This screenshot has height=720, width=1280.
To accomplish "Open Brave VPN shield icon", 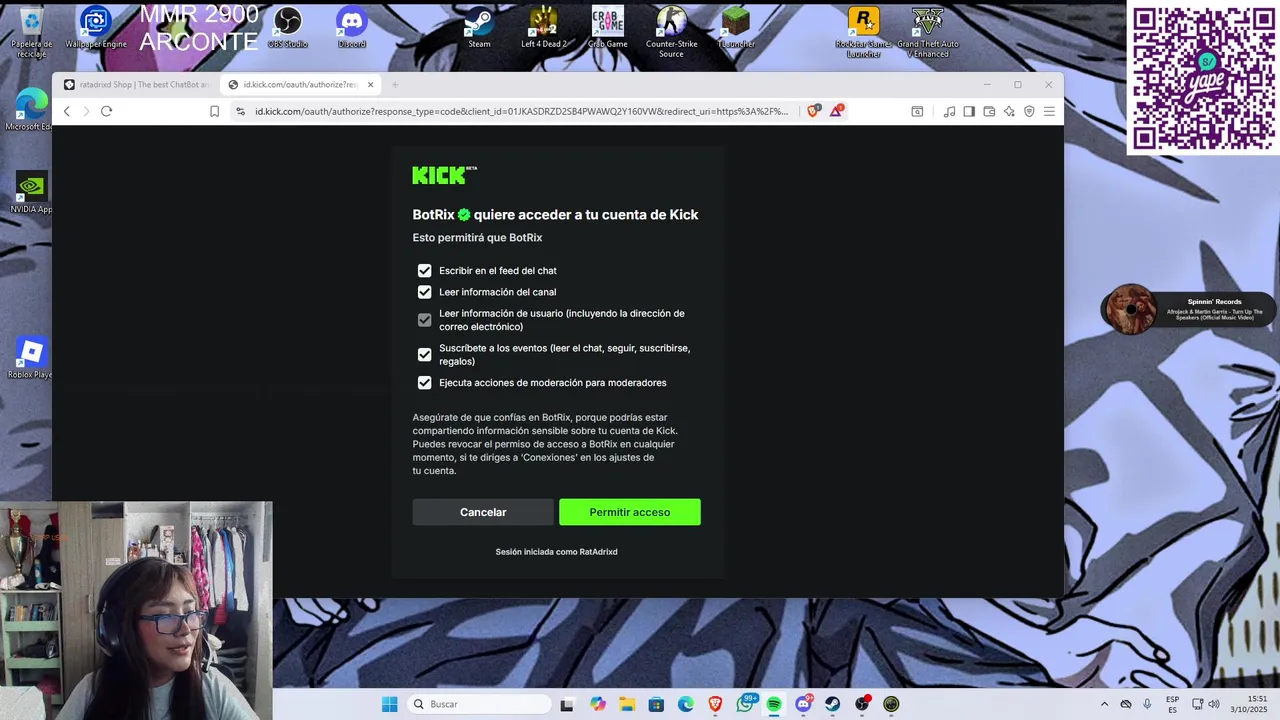I will tap(1029, 111).
